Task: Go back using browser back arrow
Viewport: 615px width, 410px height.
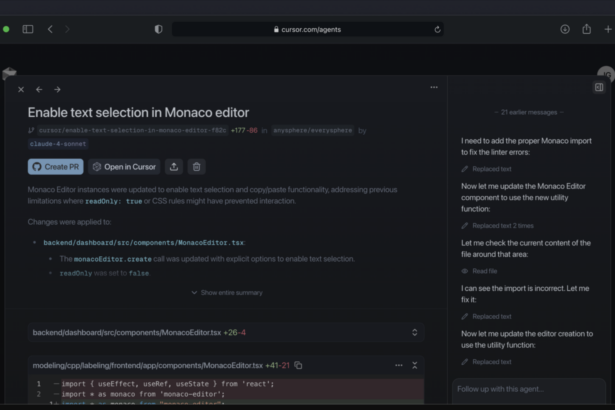Action: point(50,29)
